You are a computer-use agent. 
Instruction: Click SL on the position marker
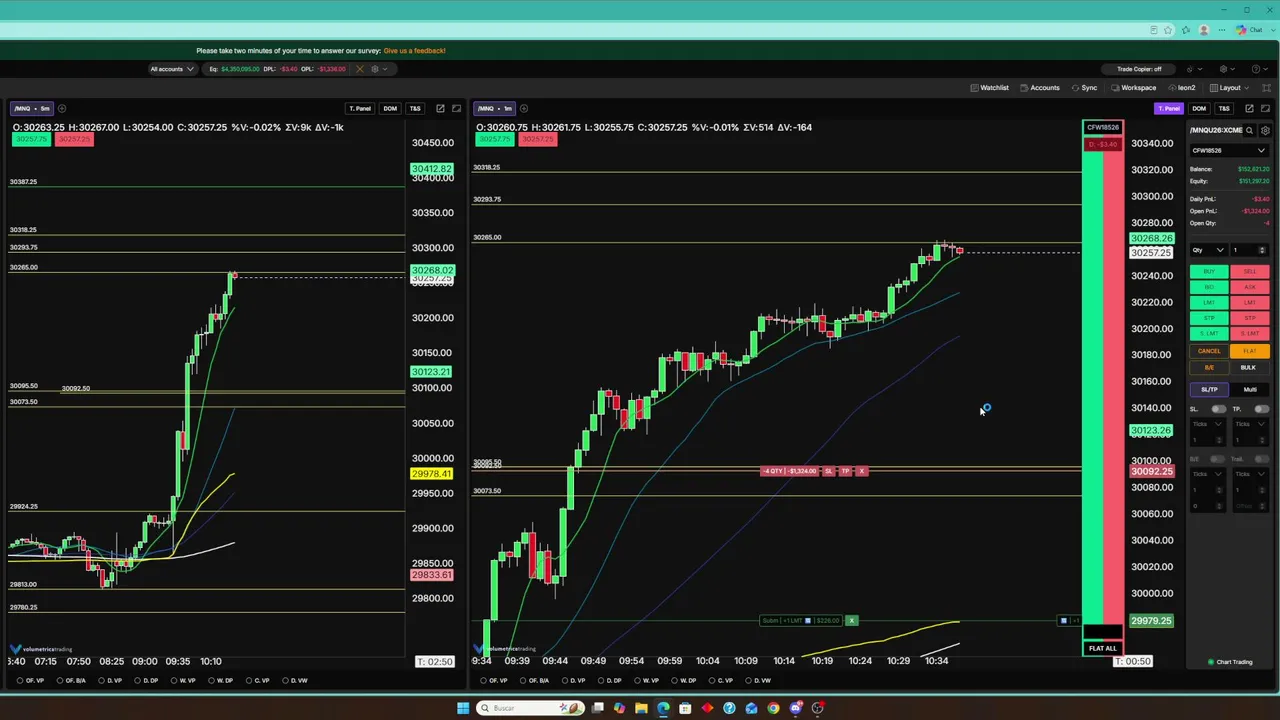click(x=828, y=471)
